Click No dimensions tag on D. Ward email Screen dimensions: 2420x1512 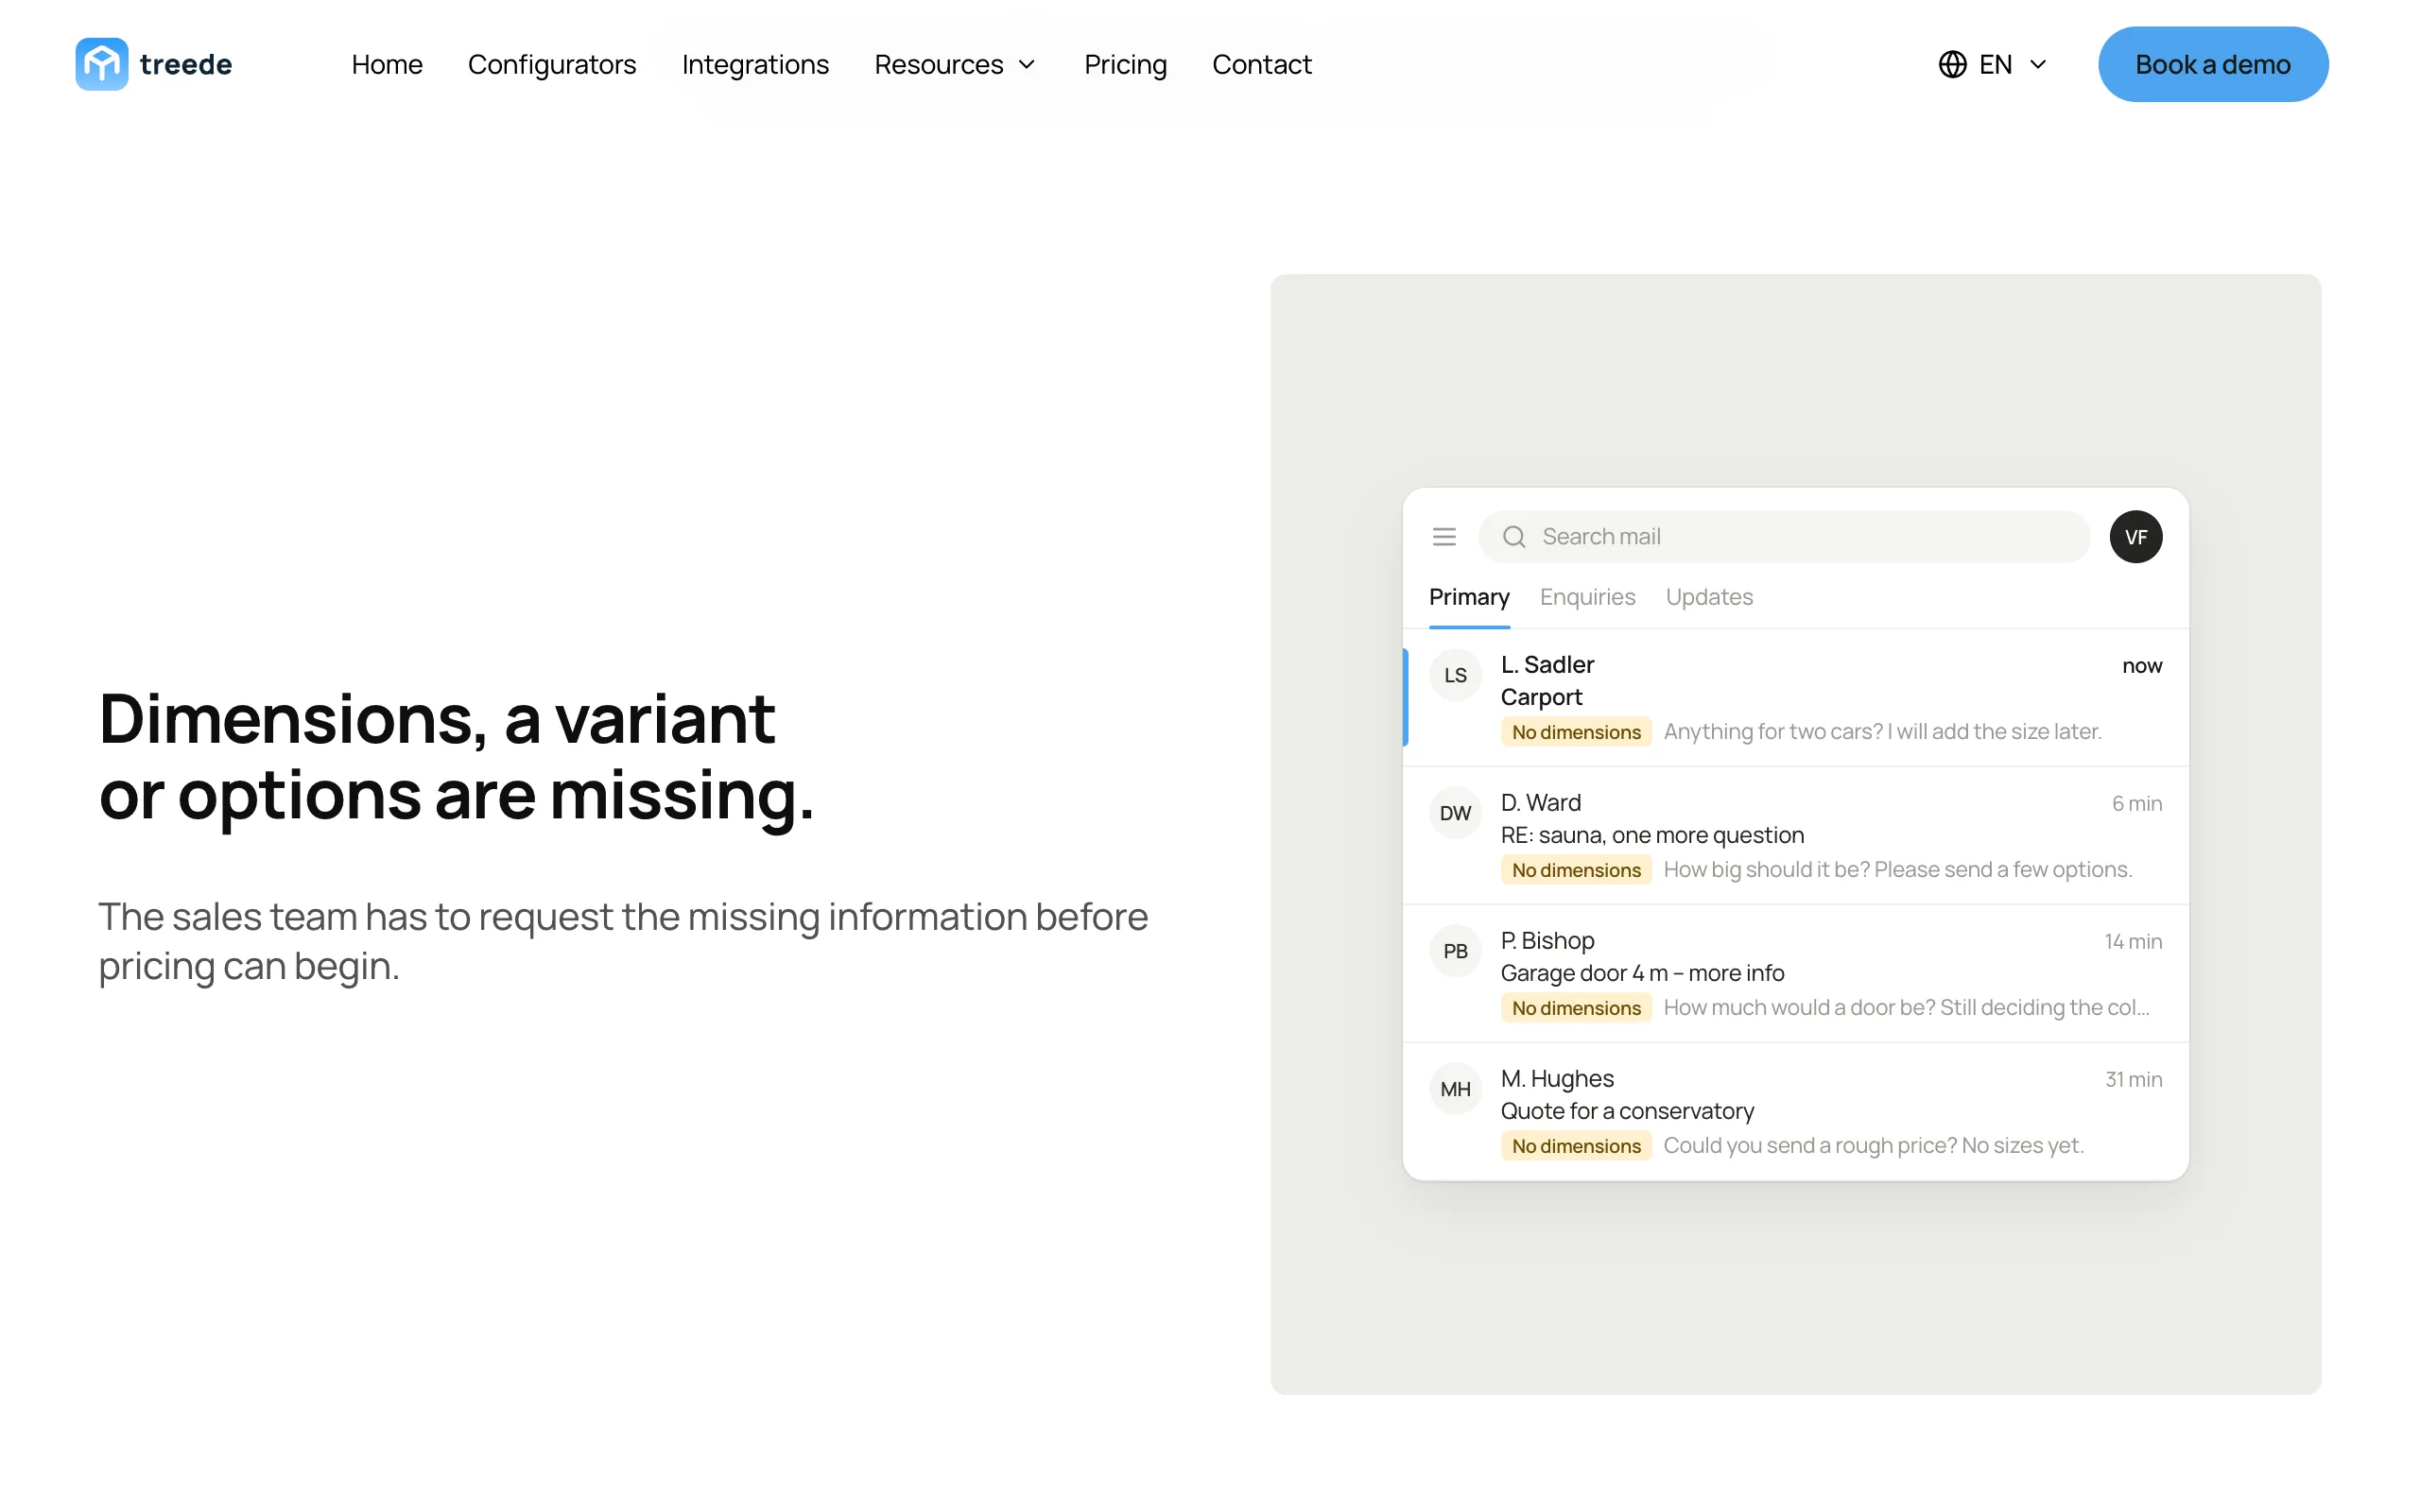[1576, 870]
